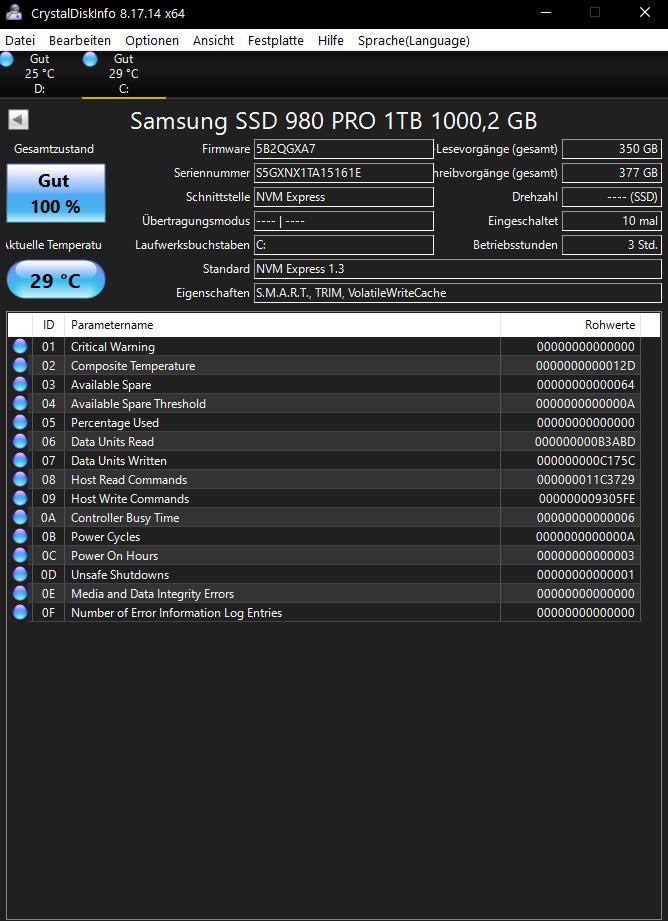Click status icon of Host Write Commands row
The width and height of the screenshot is (668, 921).
coord(20,499)
